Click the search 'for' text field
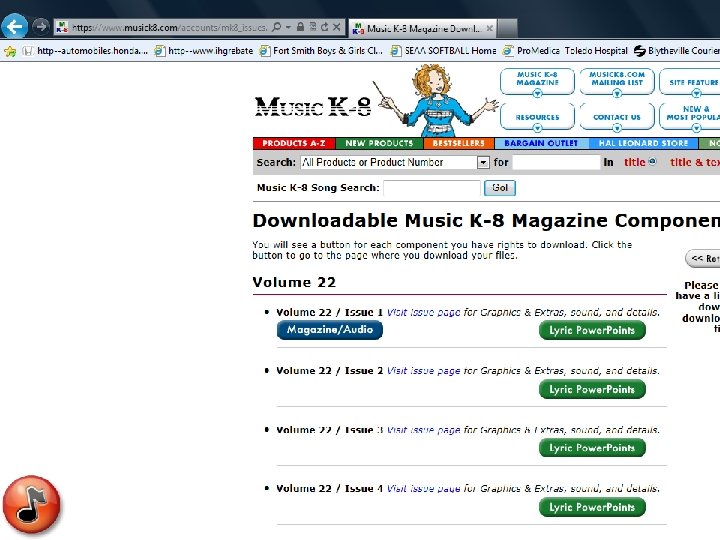The width and height of the screenshot is (720, 540). coord(556,162)
